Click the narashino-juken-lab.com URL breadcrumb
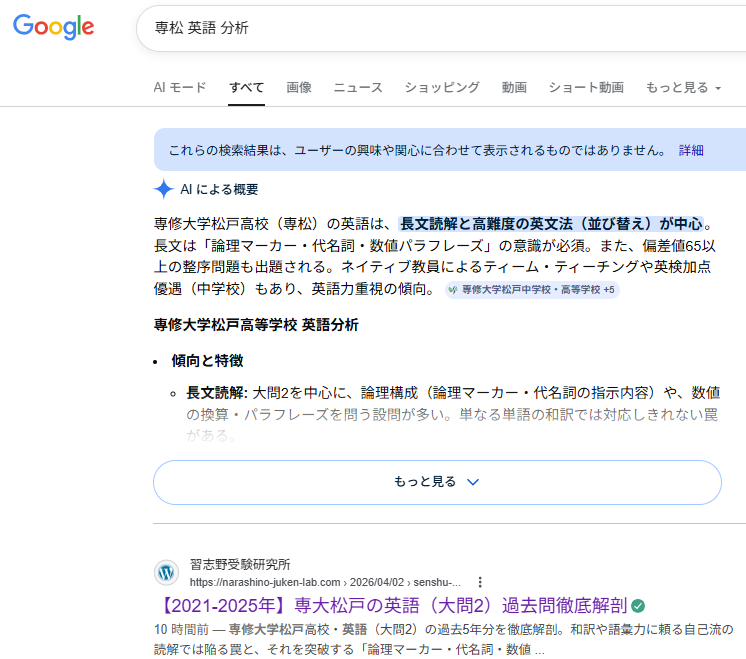 pyautogui.click(x=325, y=582)
